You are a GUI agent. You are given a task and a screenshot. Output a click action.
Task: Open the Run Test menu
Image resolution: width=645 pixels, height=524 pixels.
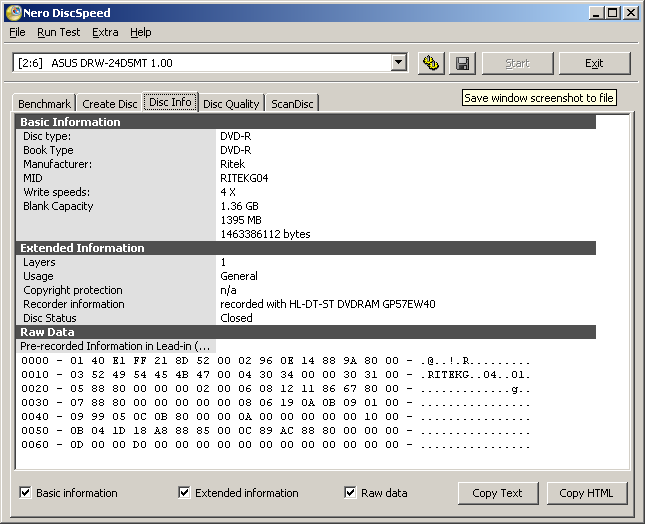58,32
